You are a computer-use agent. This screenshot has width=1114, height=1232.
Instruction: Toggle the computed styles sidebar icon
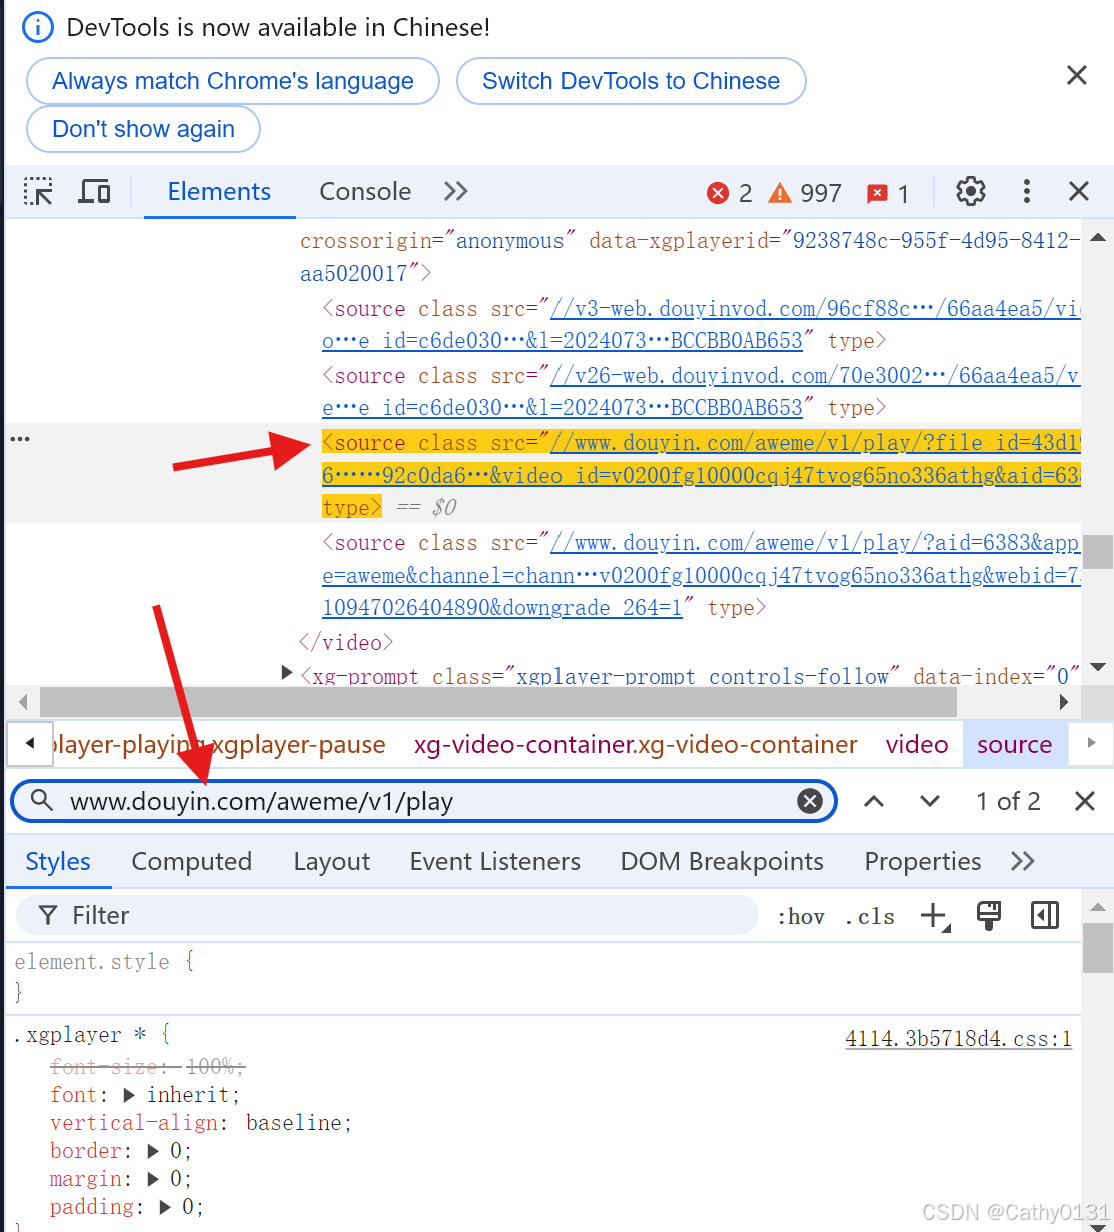(1045, 915)
